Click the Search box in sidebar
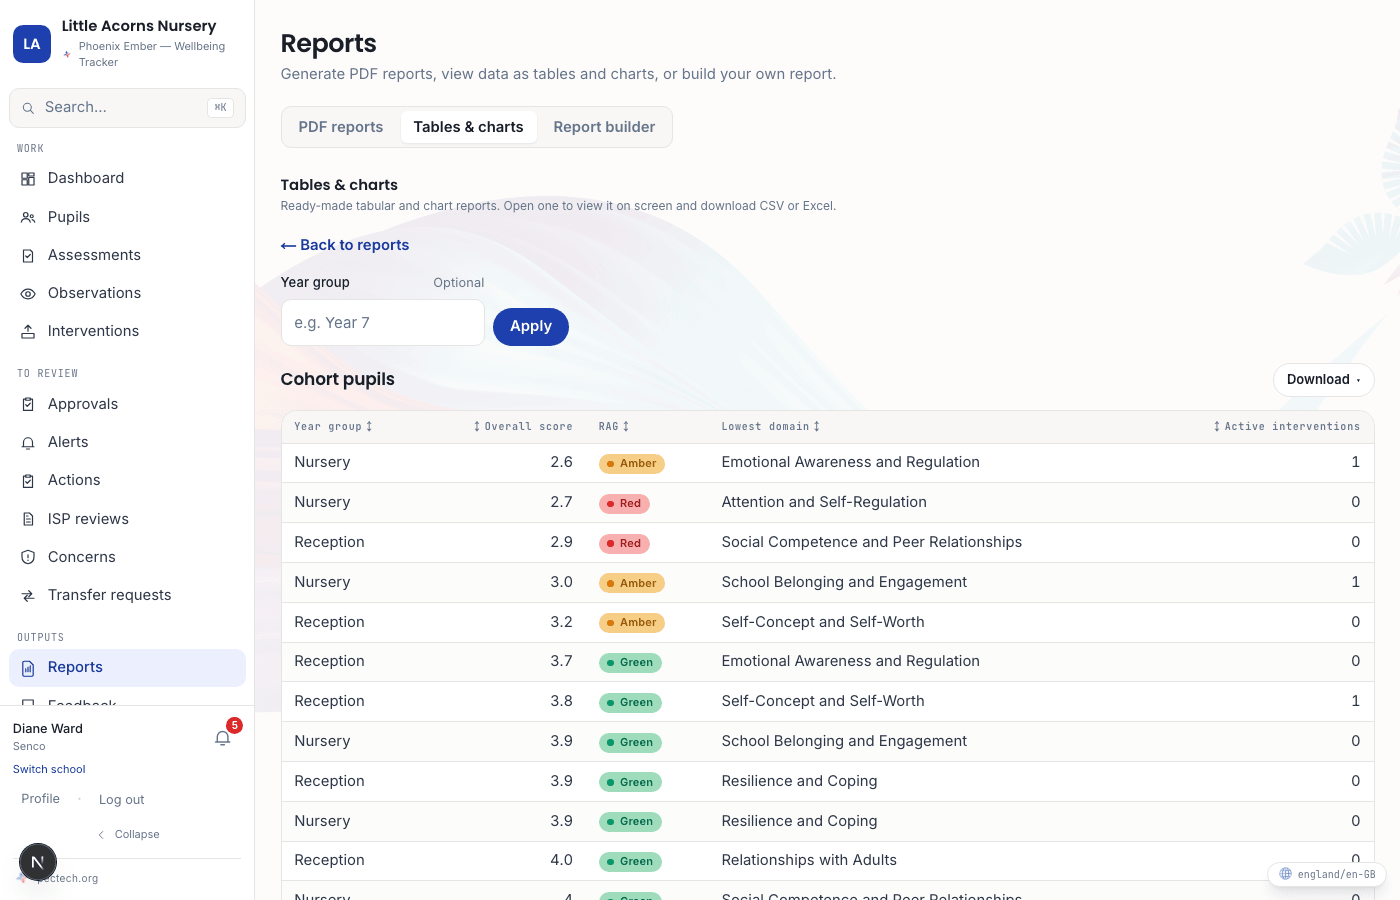 click(x=127, y=108)
